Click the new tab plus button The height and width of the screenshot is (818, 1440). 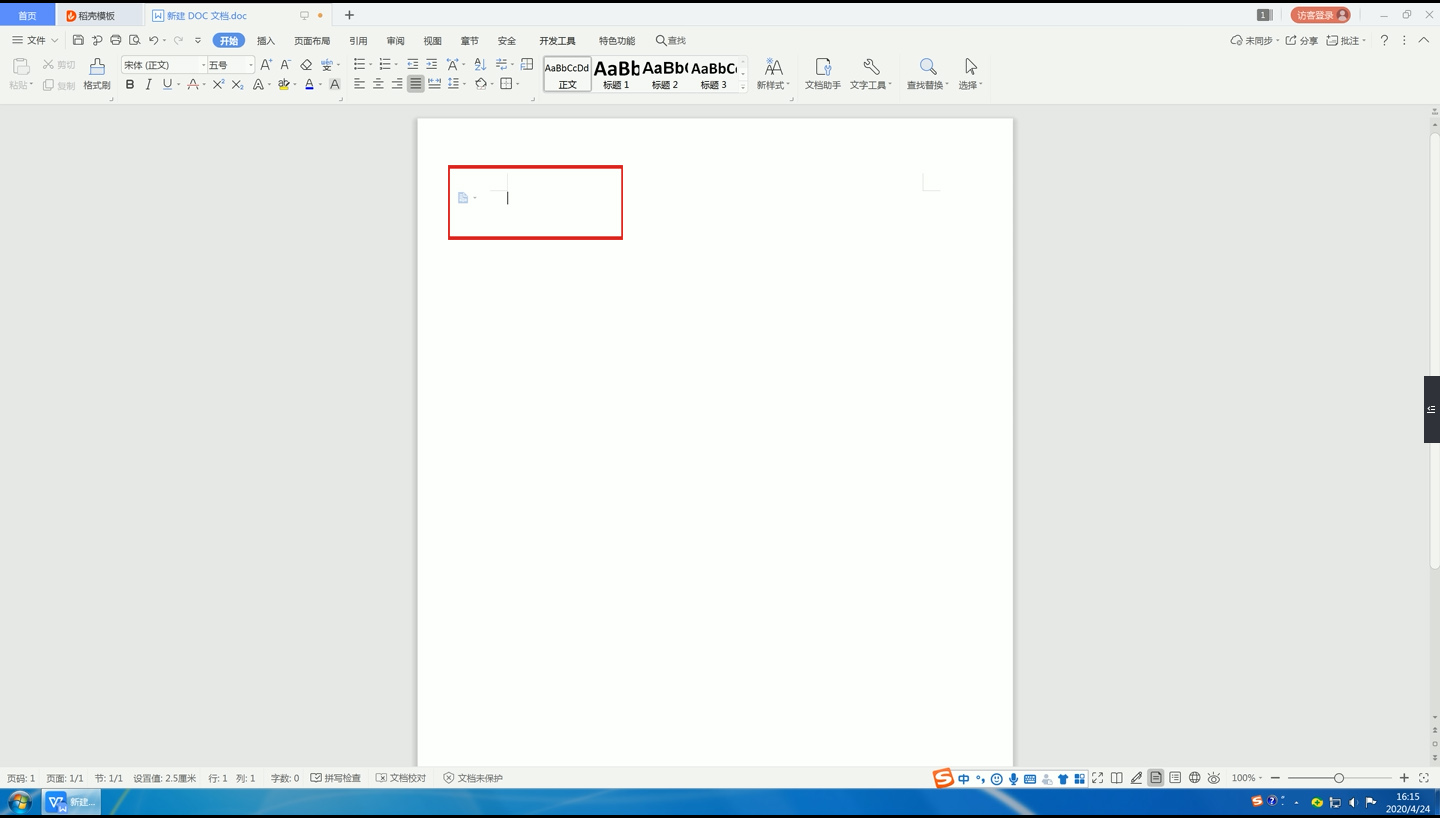[349, 15]
